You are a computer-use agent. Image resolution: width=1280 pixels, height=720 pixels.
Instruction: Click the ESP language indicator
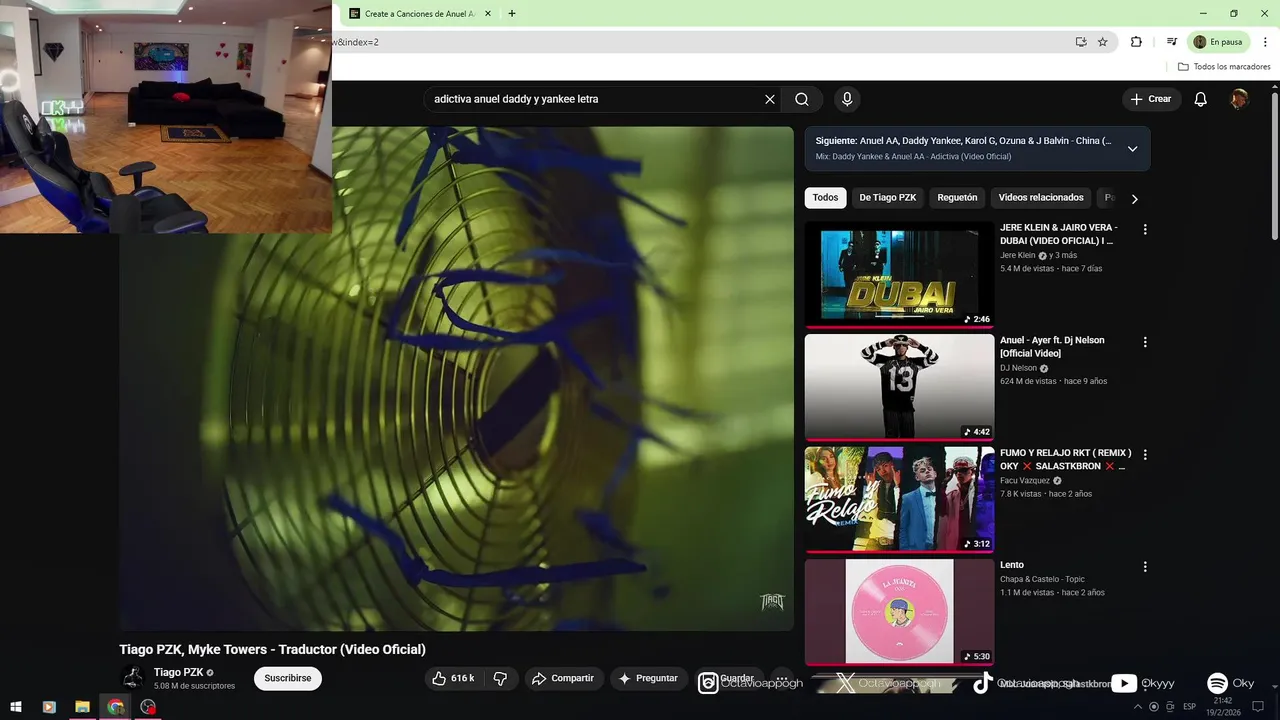(1189, 707)
